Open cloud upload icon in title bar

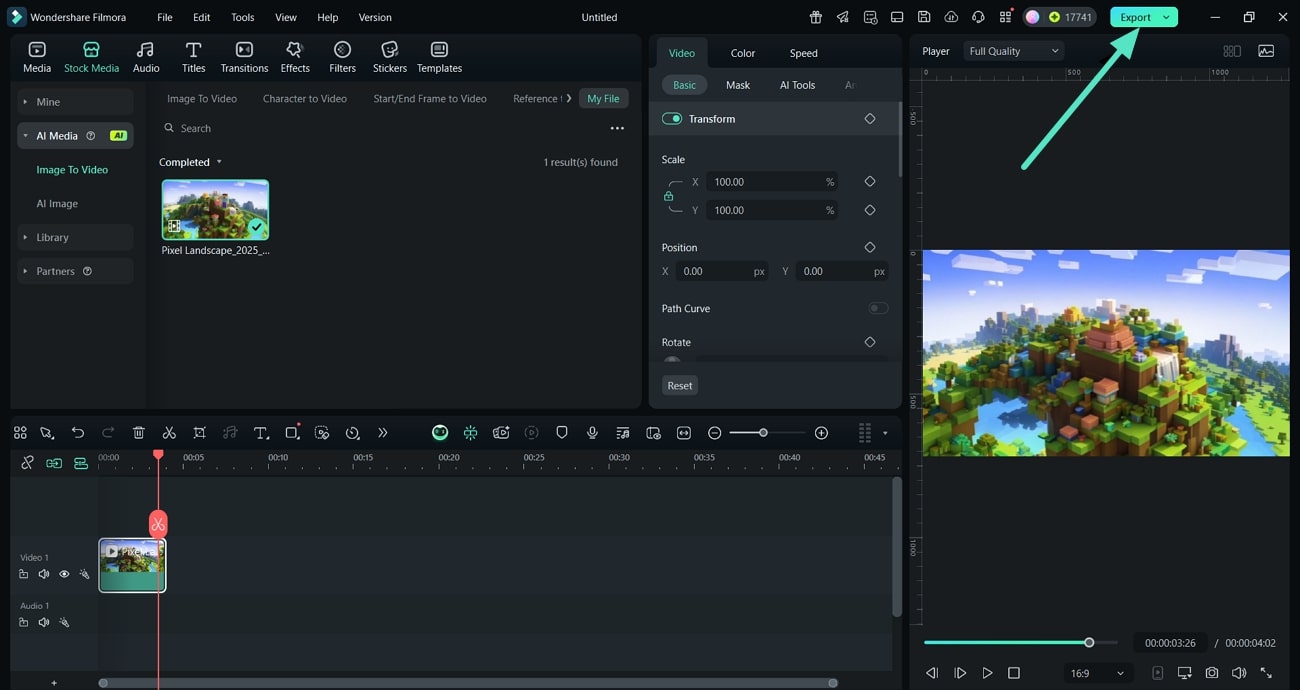pos(951,17)
